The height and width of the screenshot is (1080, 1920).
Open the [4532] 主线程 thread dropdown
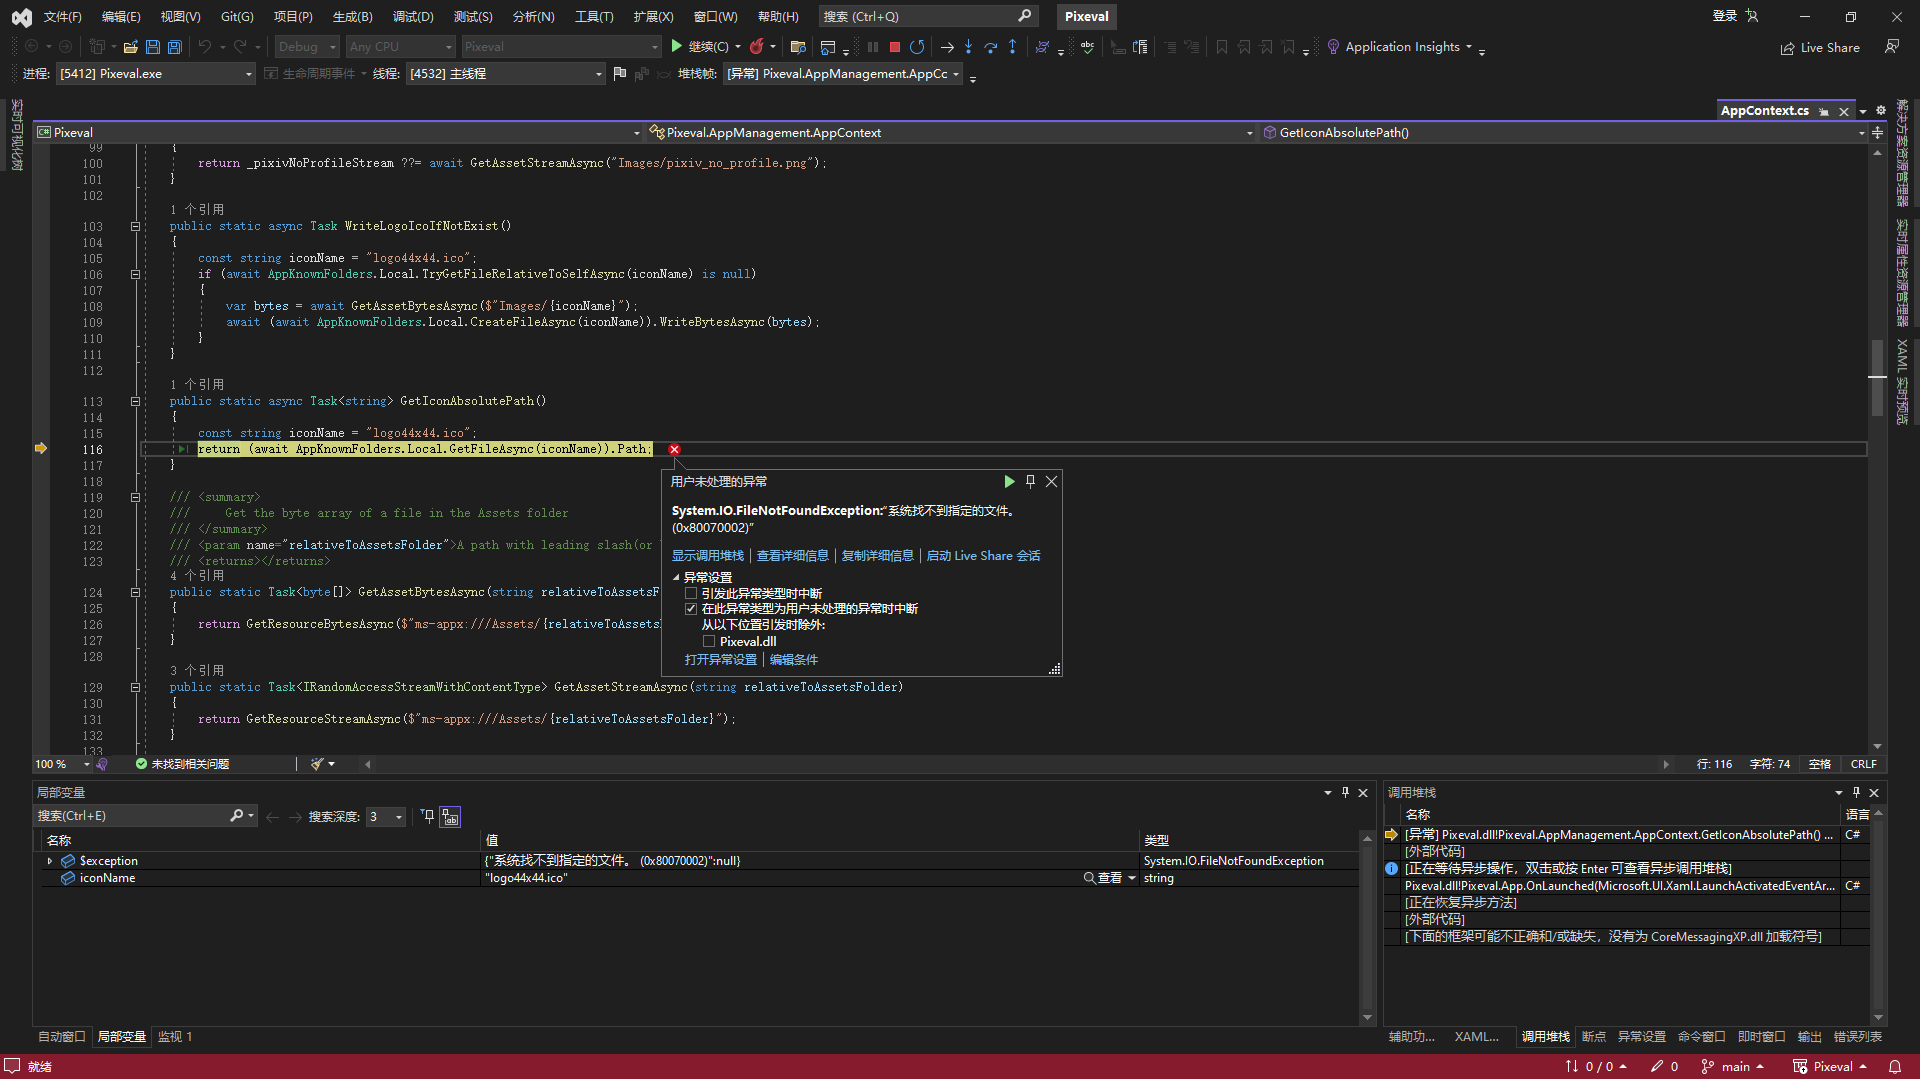[597, 73]
